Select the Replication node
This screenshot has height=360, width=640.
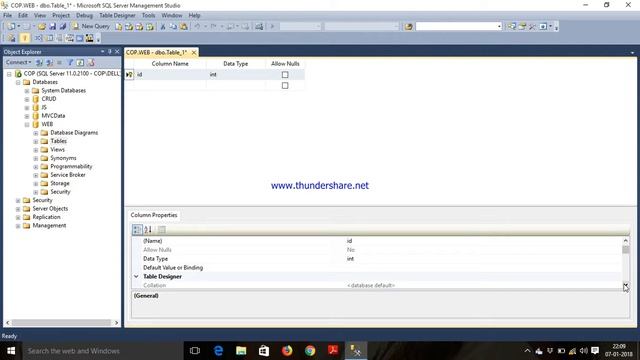(x=47, y=217)
